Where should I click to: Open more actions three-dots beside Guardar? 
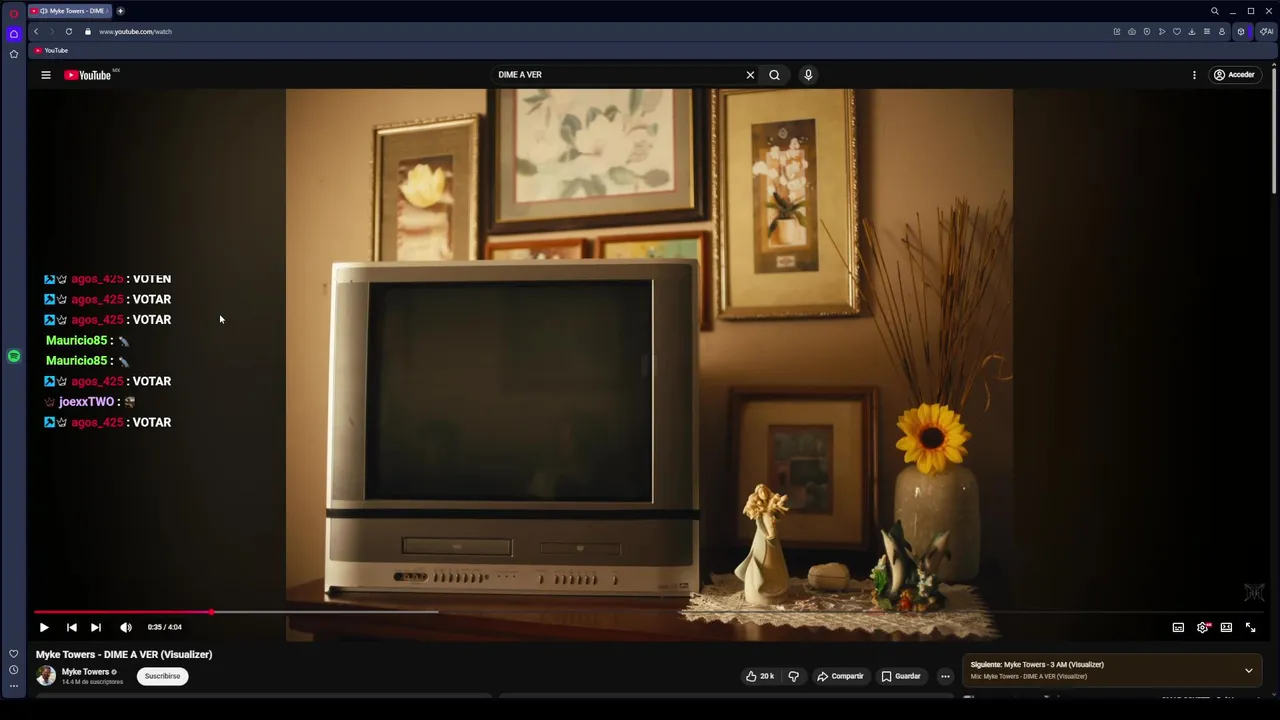coord(945,677)
